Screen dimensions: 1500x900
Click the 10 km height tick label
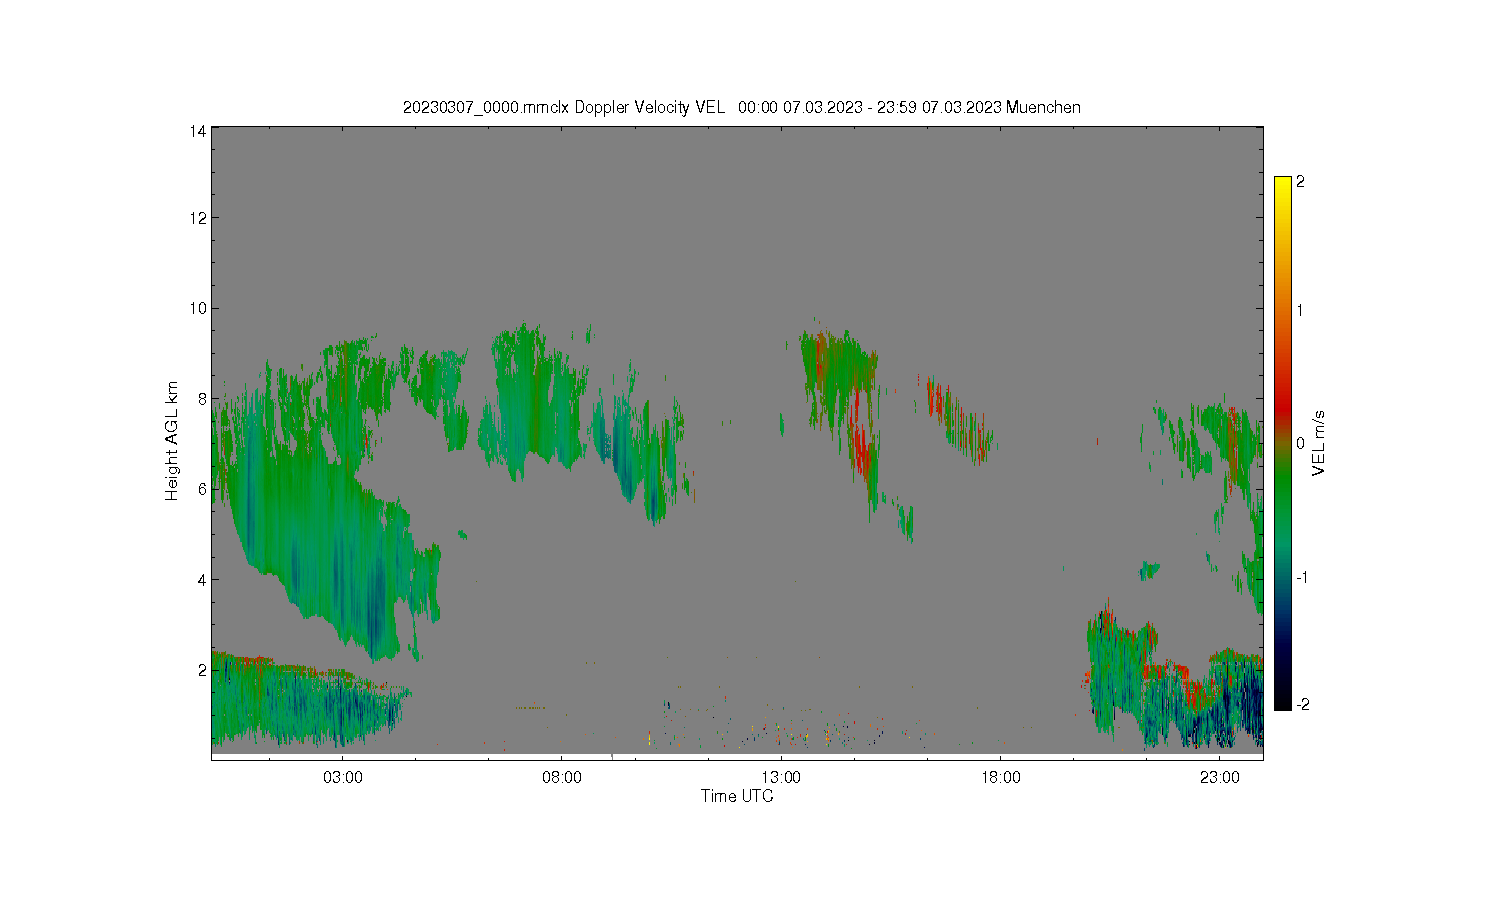pos(200,308)
